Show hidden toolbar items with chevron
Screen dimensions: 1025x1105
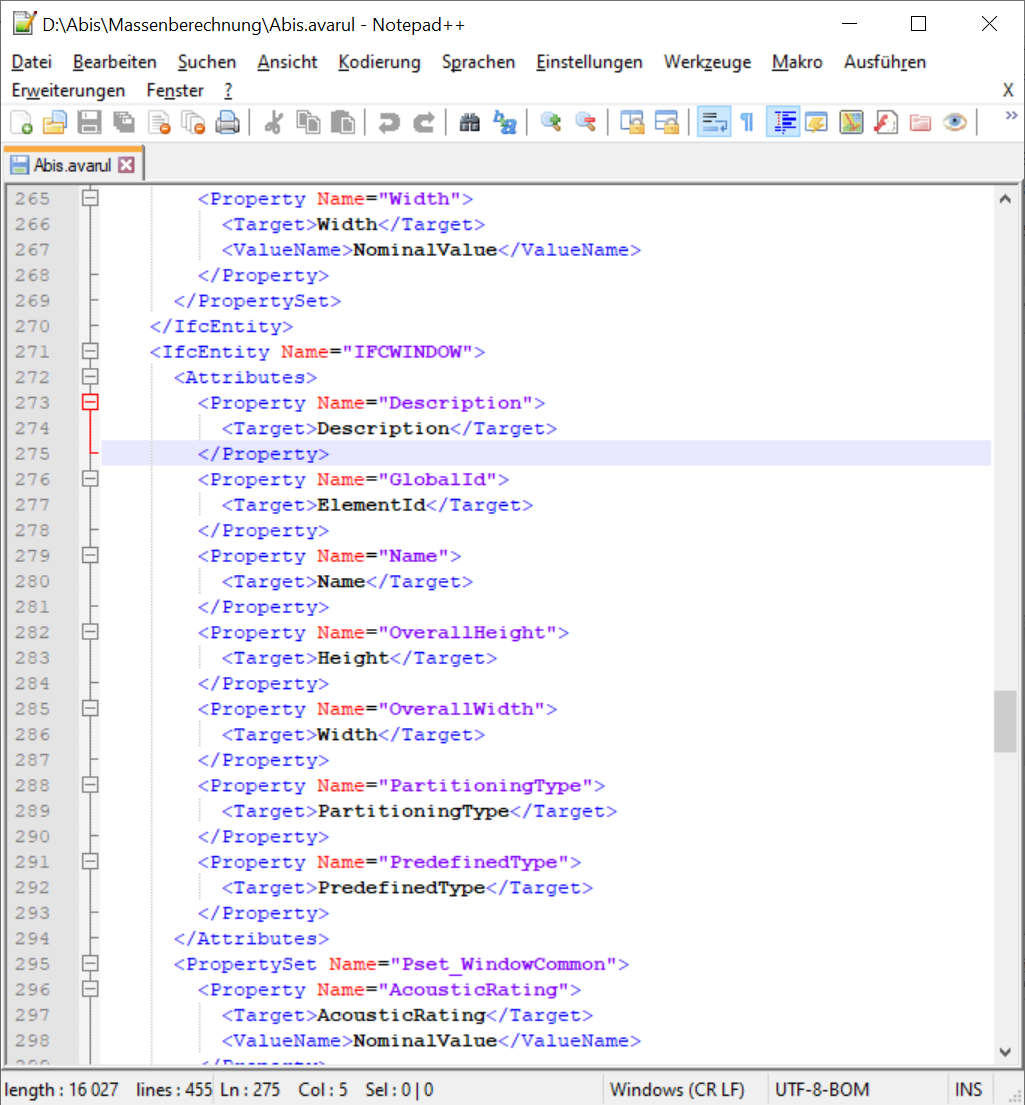click(x=1011, y=116)
